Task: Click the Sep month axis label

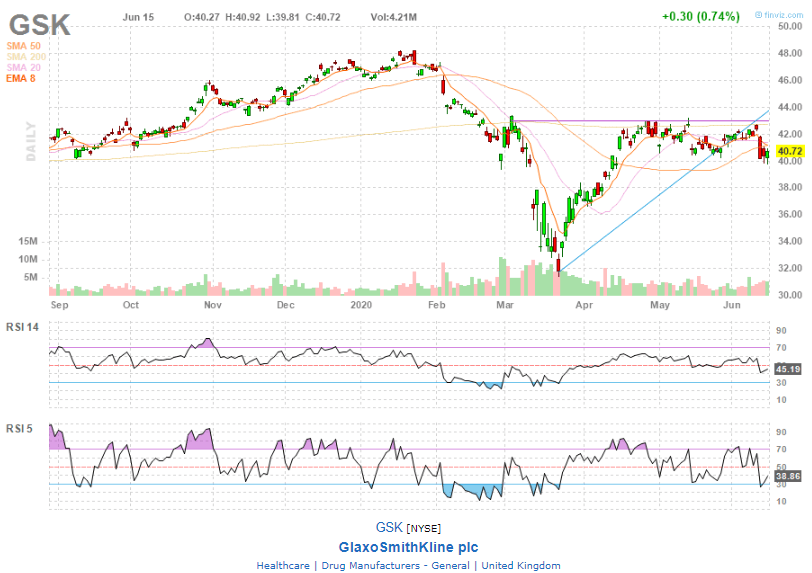Action: 60,305
